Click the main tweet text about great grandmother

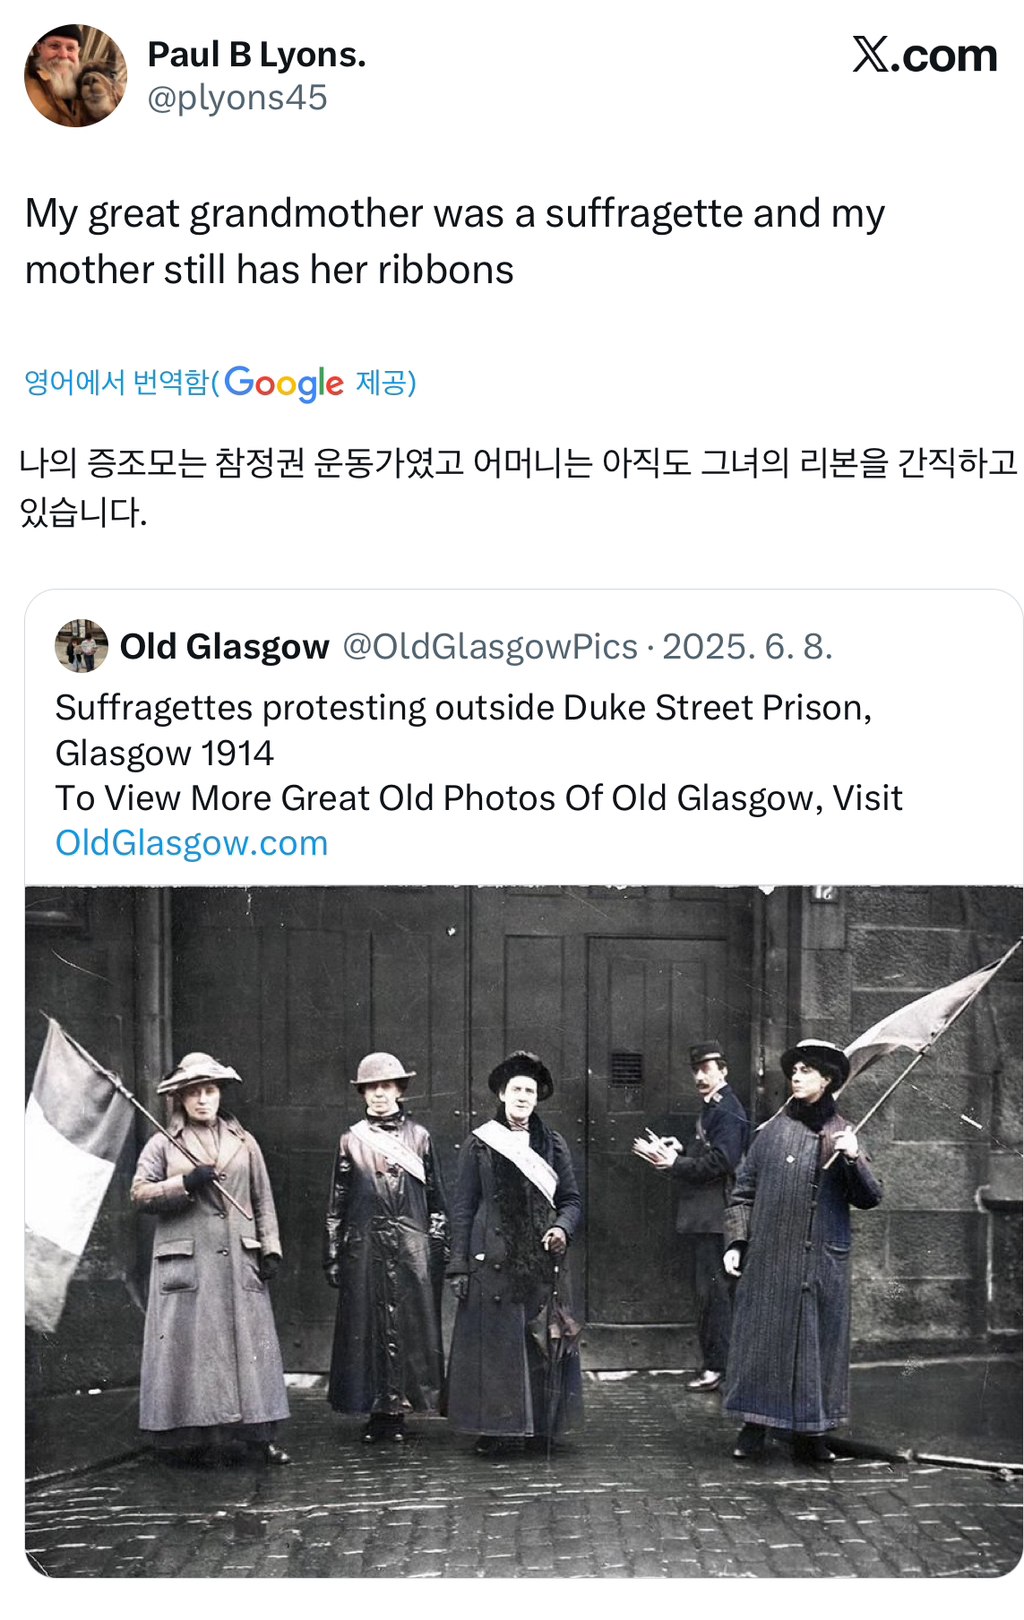click(x=455, y=242)
